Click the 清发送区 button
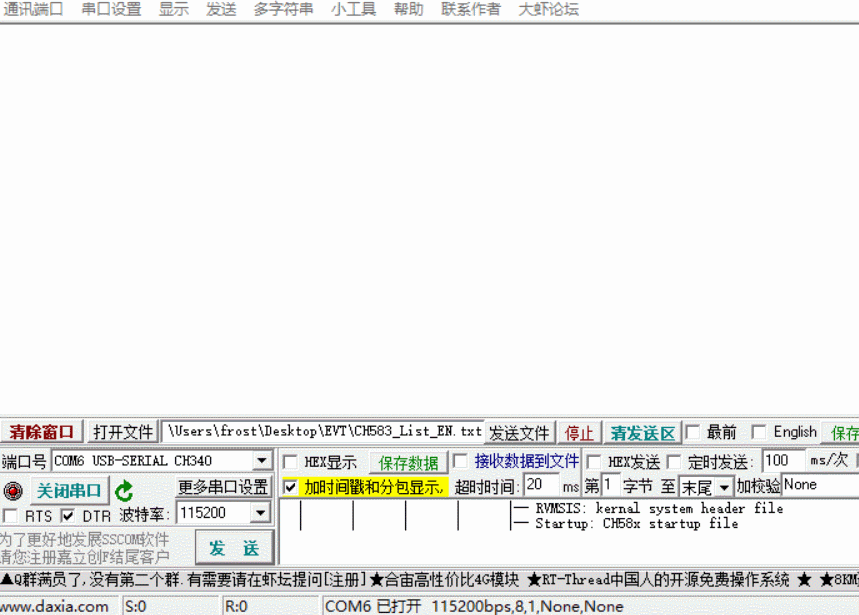The image size is (859, 615). point(643,433)
